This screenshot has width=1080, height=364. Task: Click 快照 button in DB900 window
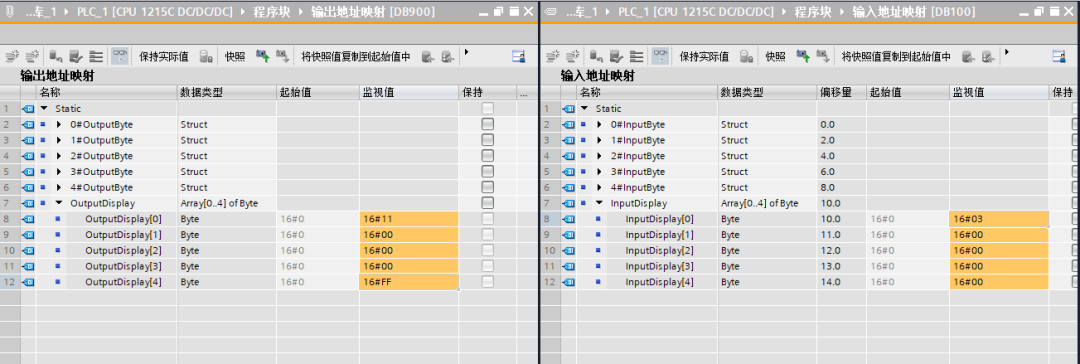(x=236, y=57)
